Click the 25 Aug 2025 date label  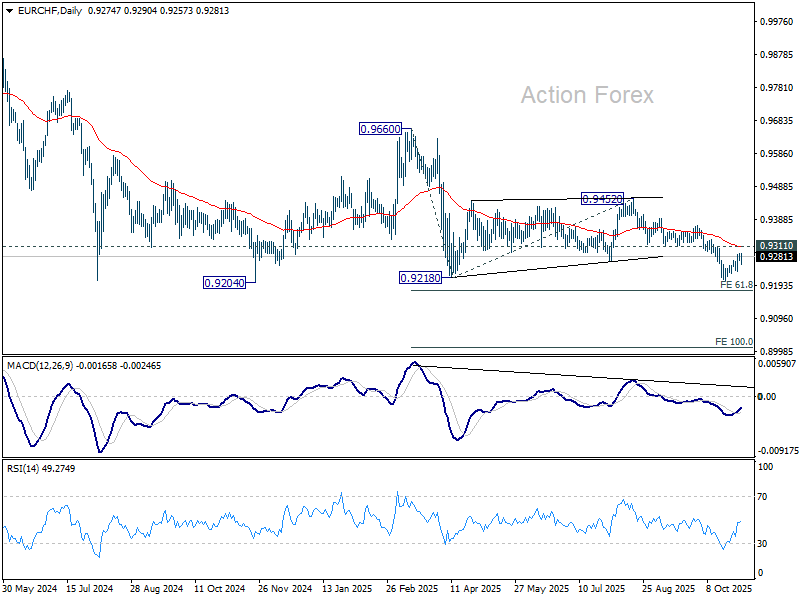pos(668,588)
